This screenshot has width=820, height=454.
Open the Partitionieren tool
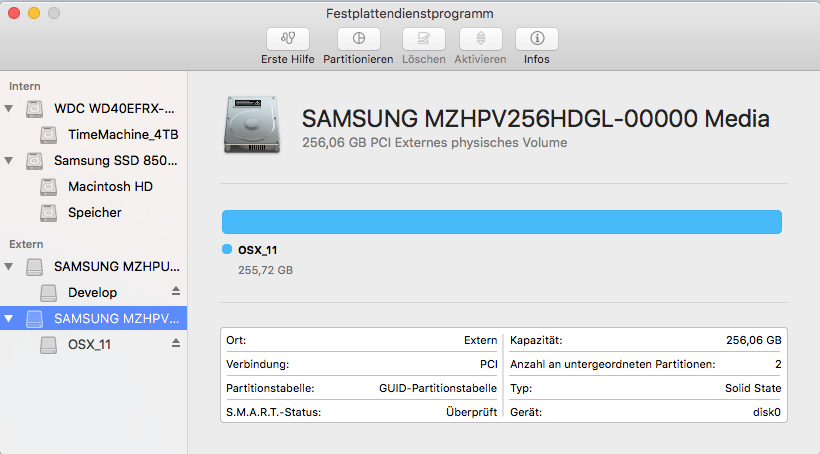coord(358,39)
